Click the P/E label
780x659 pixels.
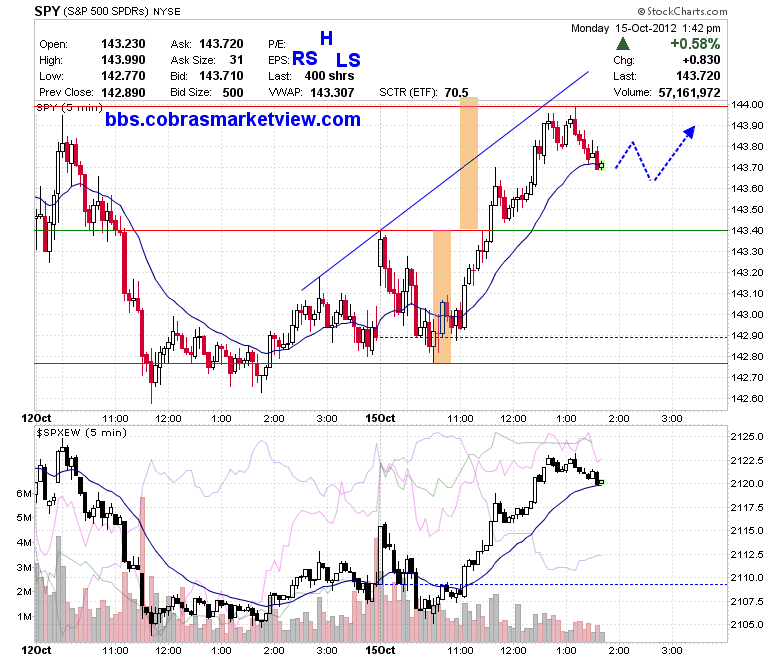277,44
